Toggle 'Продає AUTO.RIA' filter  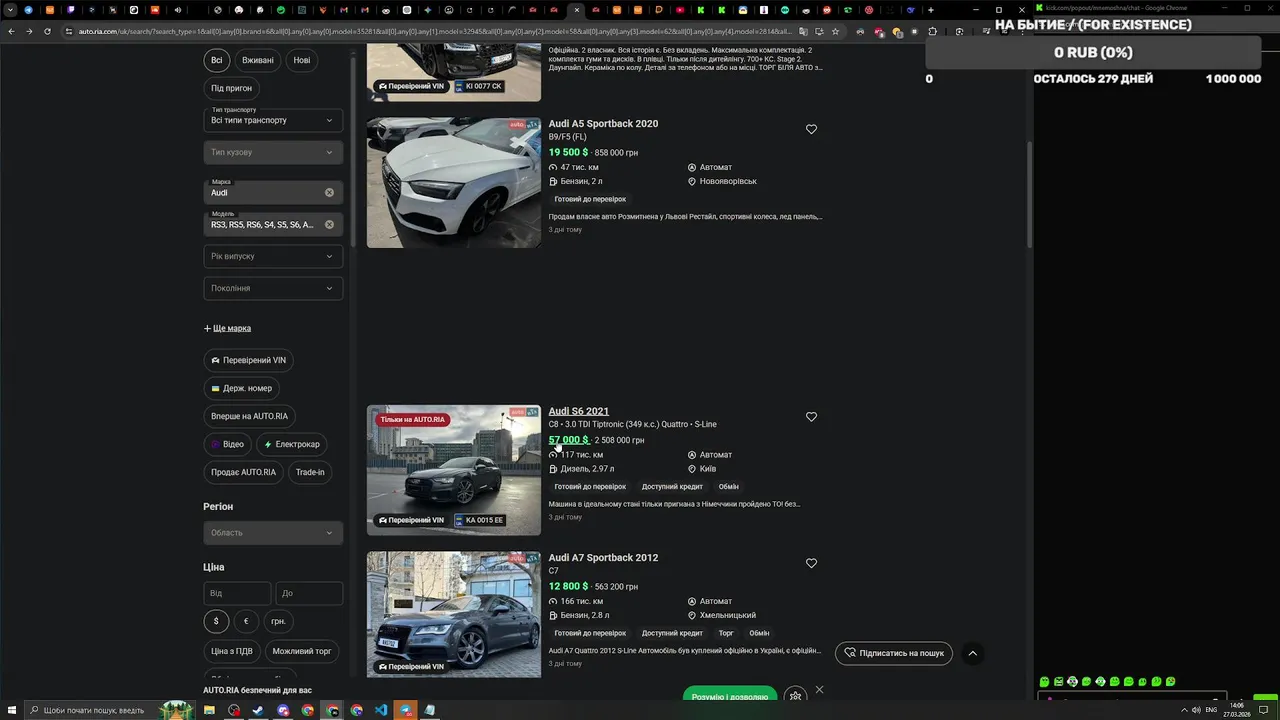point(243,472)
